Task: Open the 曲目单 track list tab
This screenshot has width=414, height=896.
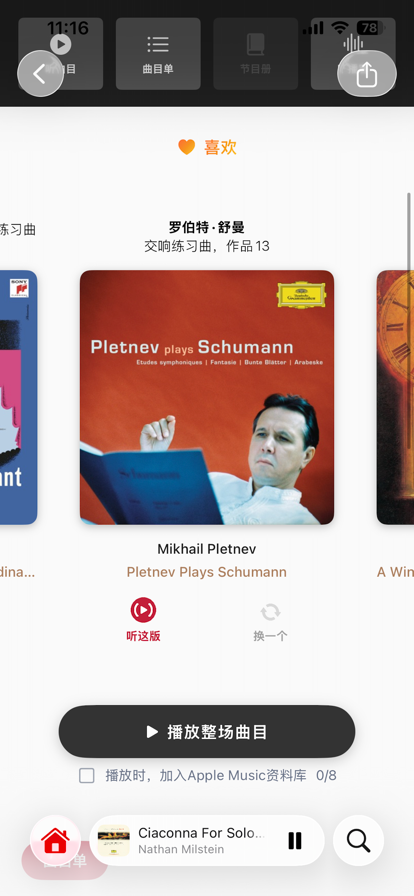Action: pos(158,54)
